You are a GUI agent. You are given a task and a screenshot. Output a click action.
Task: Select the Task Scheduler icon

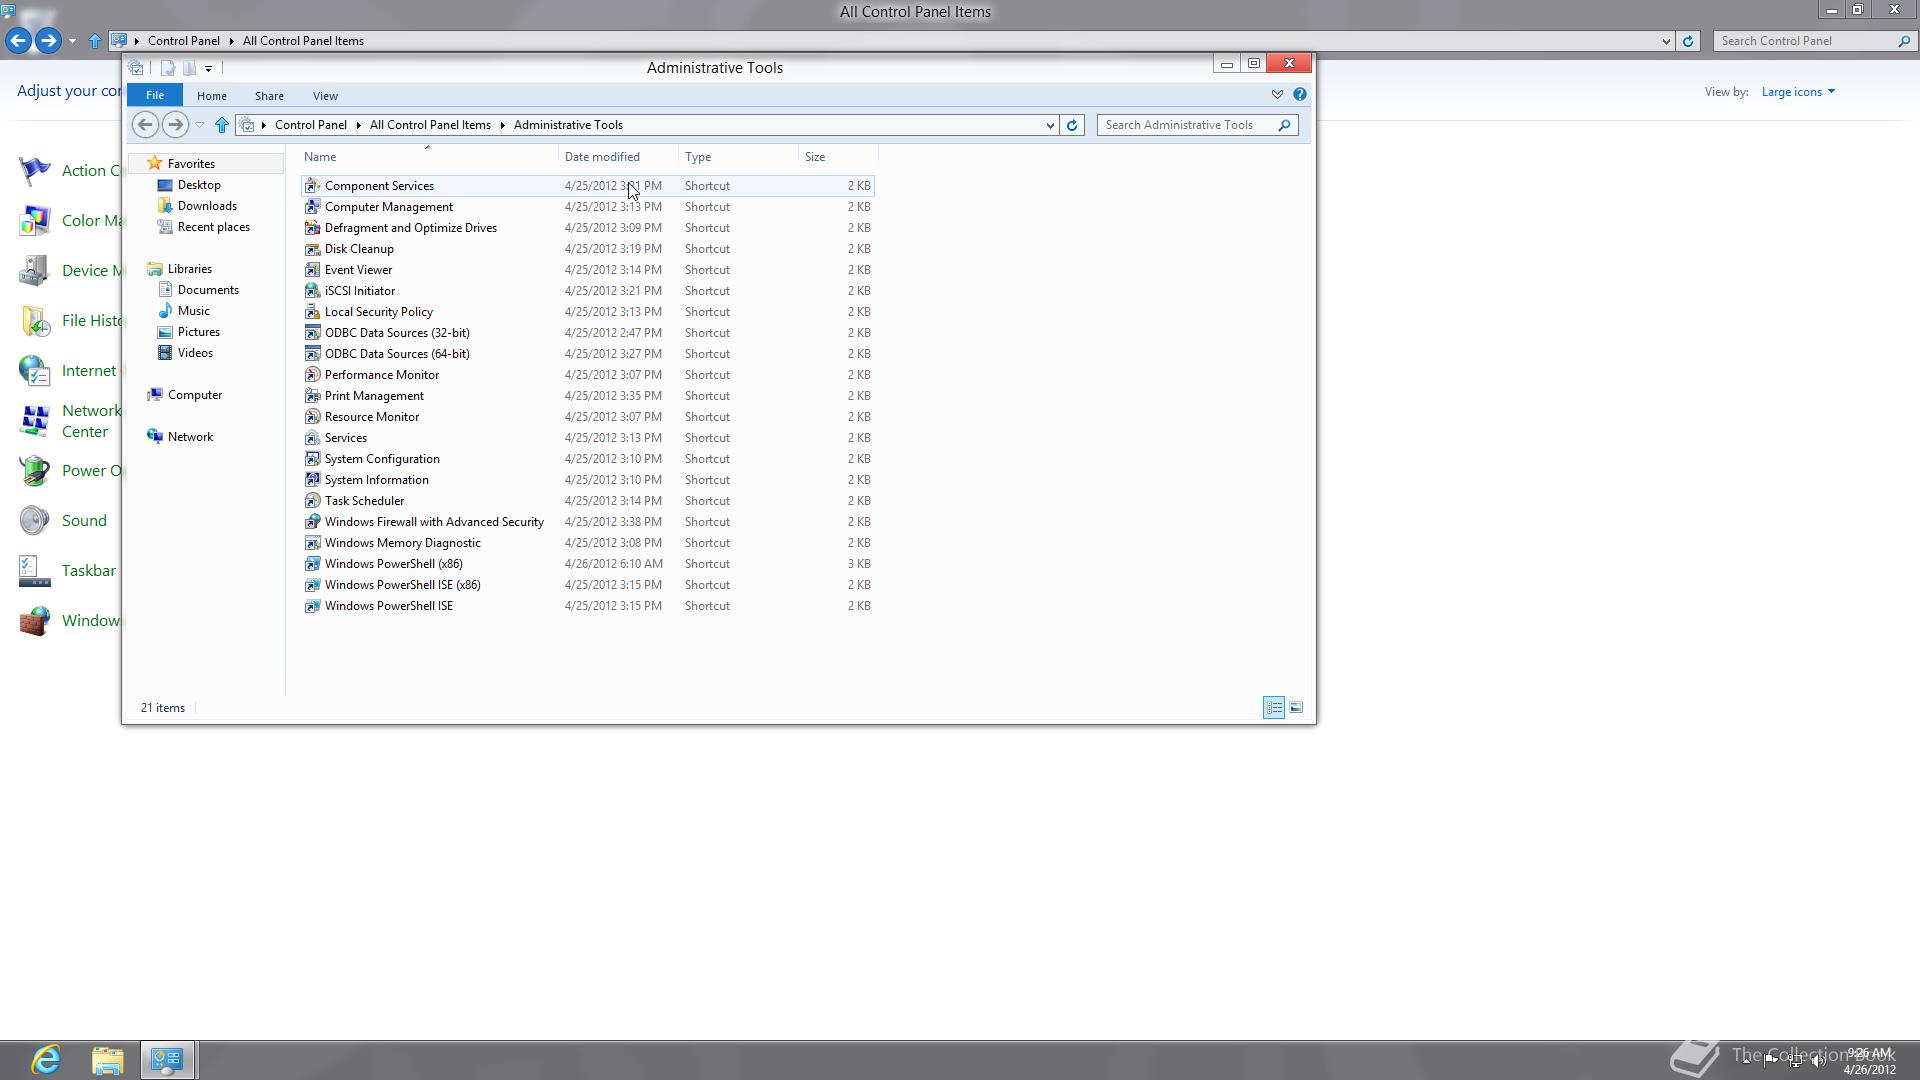312,501
